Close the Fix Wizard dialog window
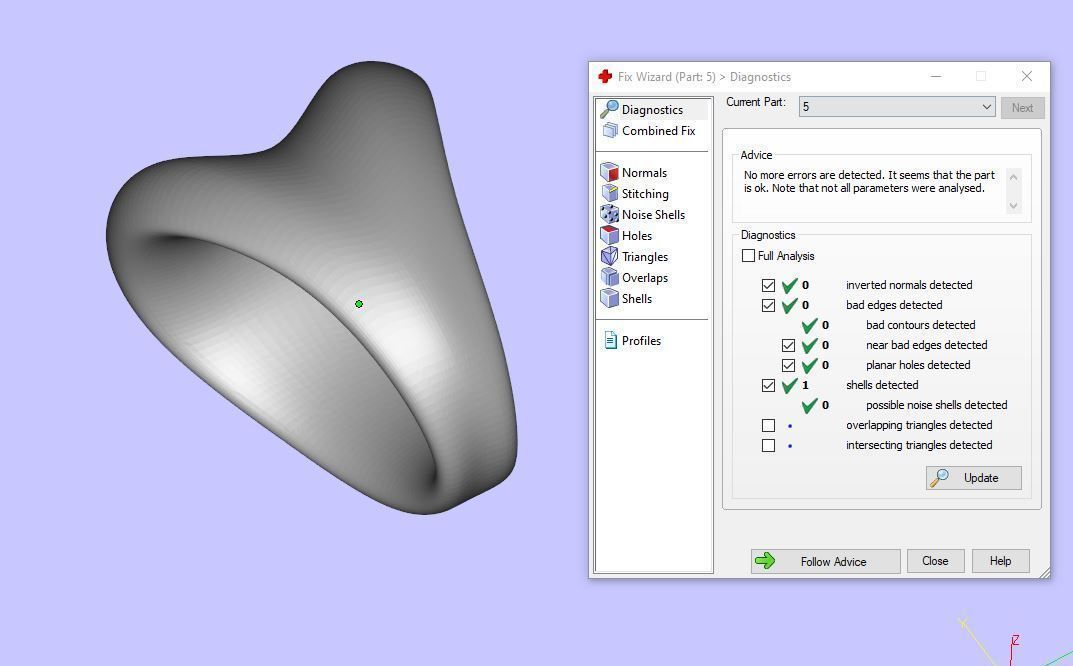This screenshot has height=666, width=1073. coord(1026,76)
